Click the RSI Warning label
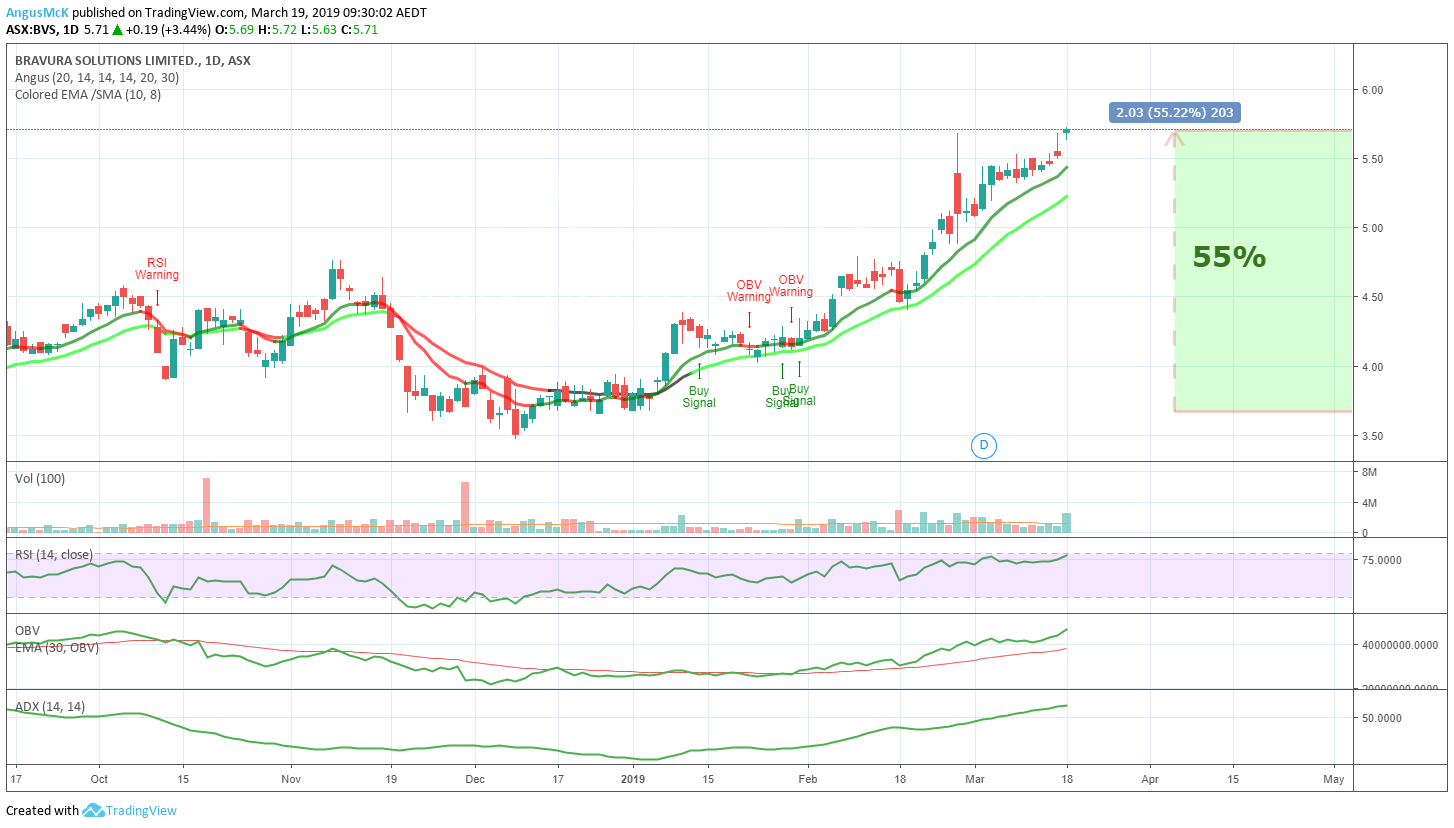The width and height of the screenshot is (1454, 828). (157, 268)
